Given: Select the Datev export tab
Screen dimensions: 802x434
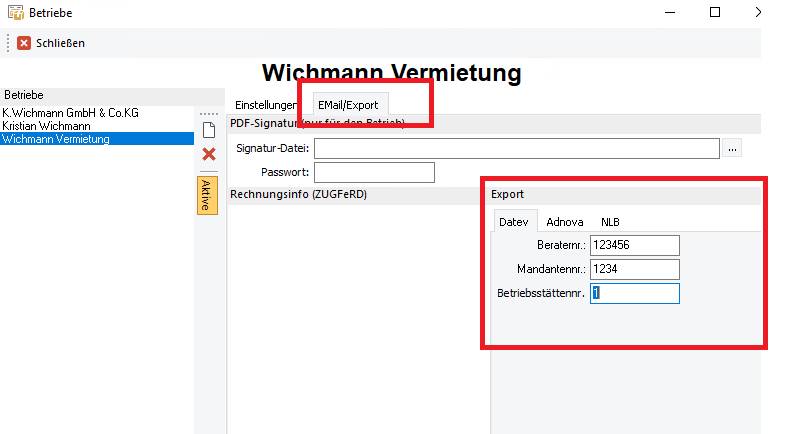Looking at the screenshot, I should 514,222.
